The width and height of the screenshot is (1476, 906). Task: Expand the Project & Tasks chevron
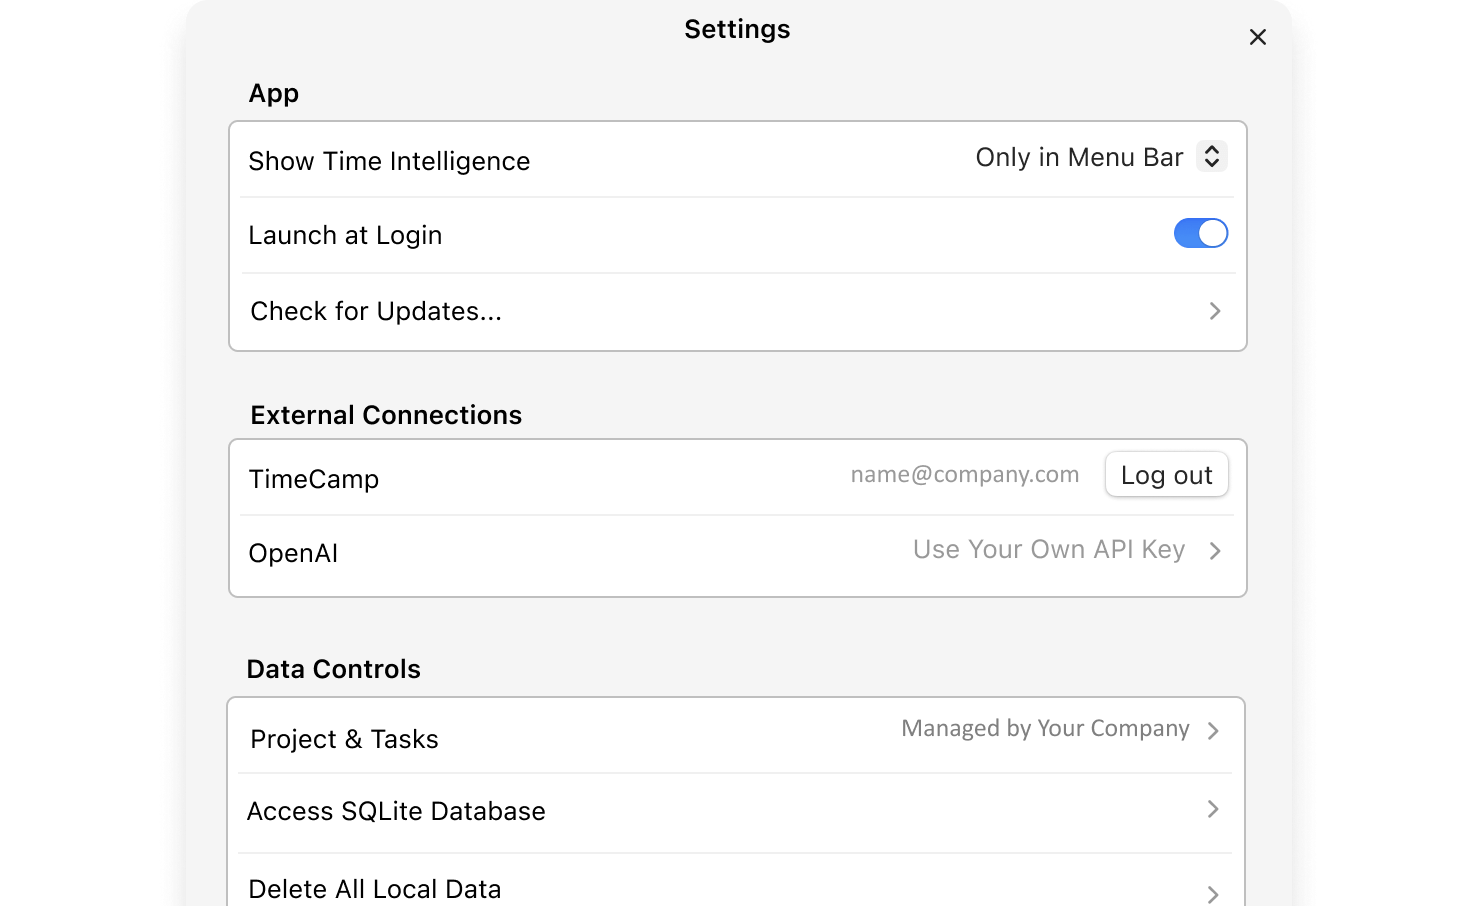click(1213, 731)
